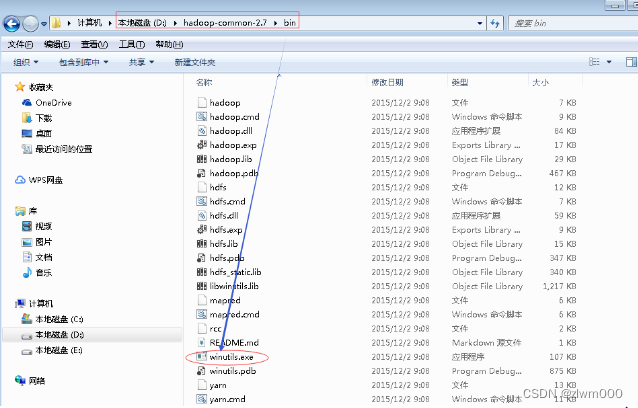Viewport: 638px width, 408px height.
Task: Open the address bar history dropdown
Action: pyautogui.click(x=480, y=23)
